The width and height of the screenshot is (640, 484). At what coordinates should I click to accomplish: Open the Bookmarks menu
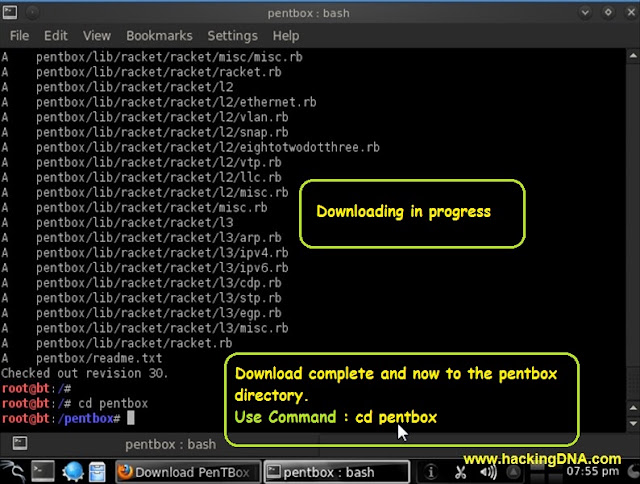(159, 36)
